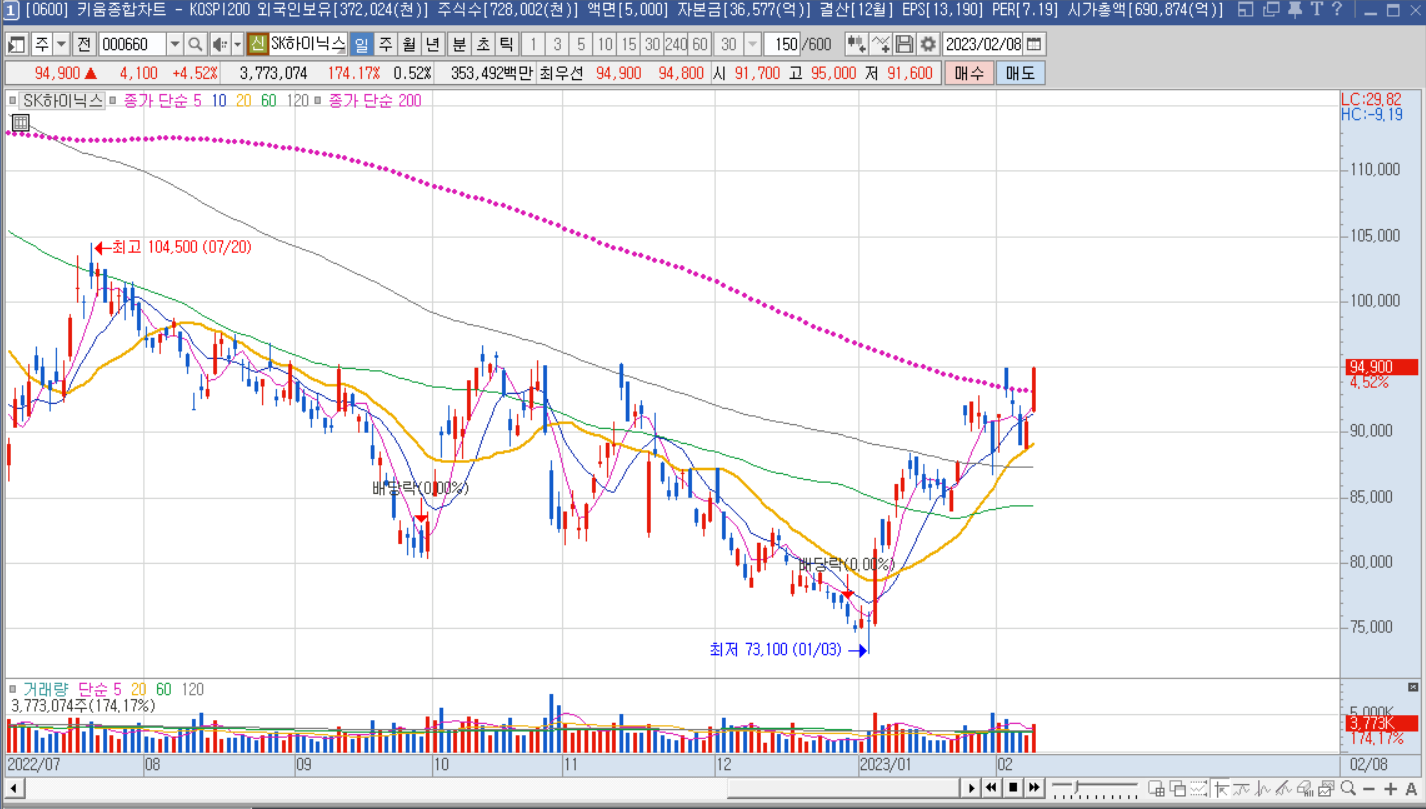Click the eraser drawing-removal icon
Viewport: 1426px width, 809px height.
point(1304,788)
